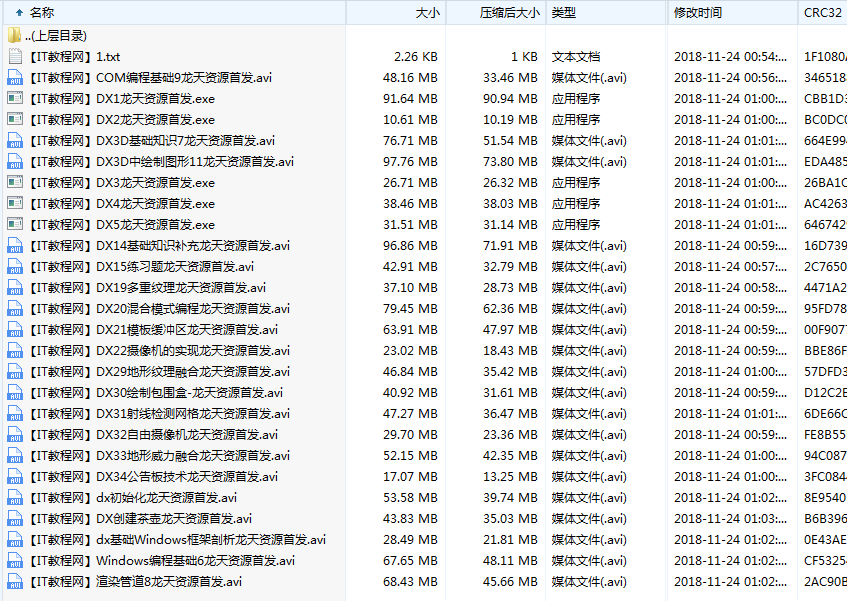
Task: Click the exe icon of DX5龙天资源首发.exe
Action: 13,224
